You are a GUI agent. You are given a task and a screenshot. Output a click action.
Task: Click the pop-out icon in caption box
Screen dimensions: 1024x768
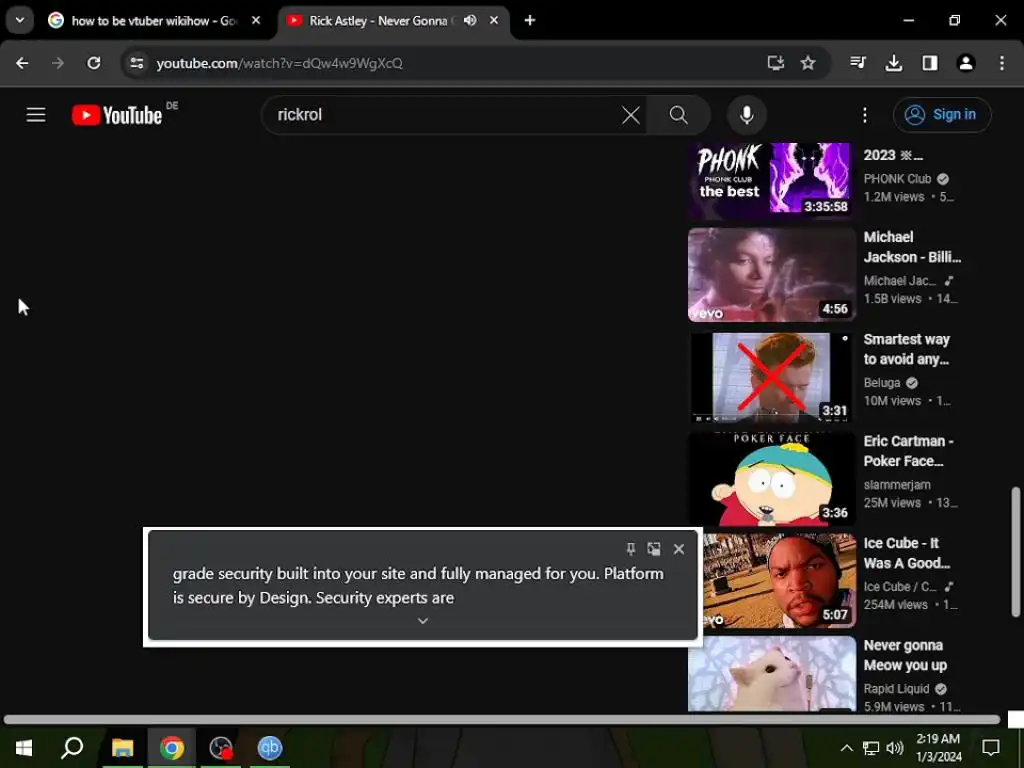[x=654, y=549]
